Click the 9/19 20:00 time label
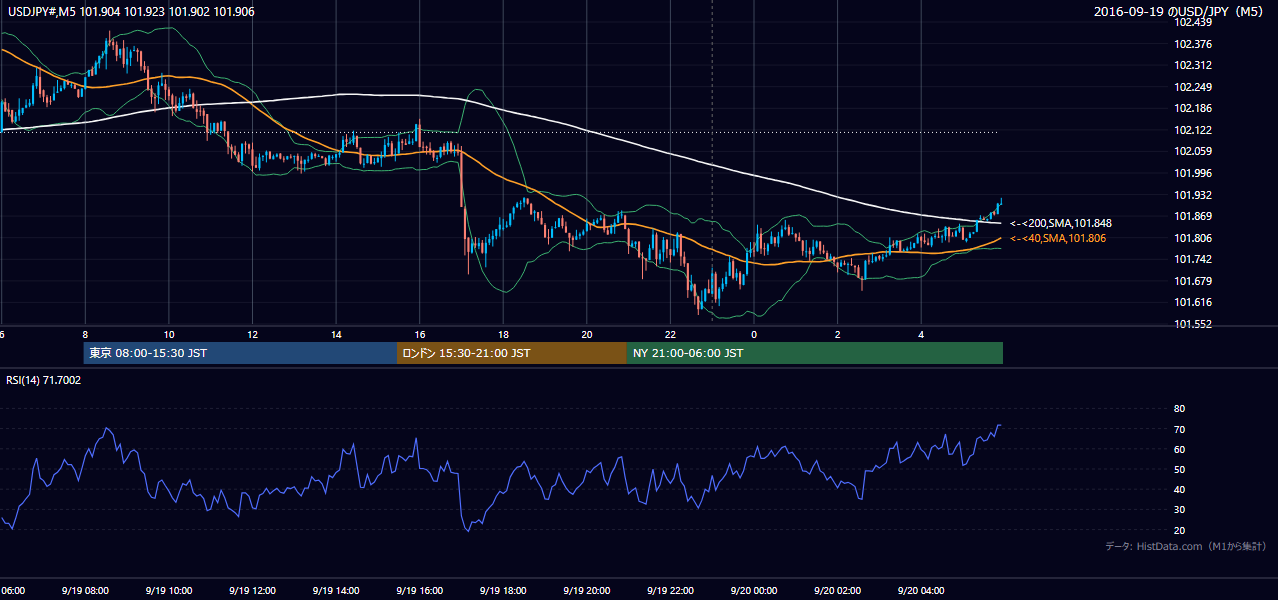This screenshot has height=600, width=1278. 587,591
